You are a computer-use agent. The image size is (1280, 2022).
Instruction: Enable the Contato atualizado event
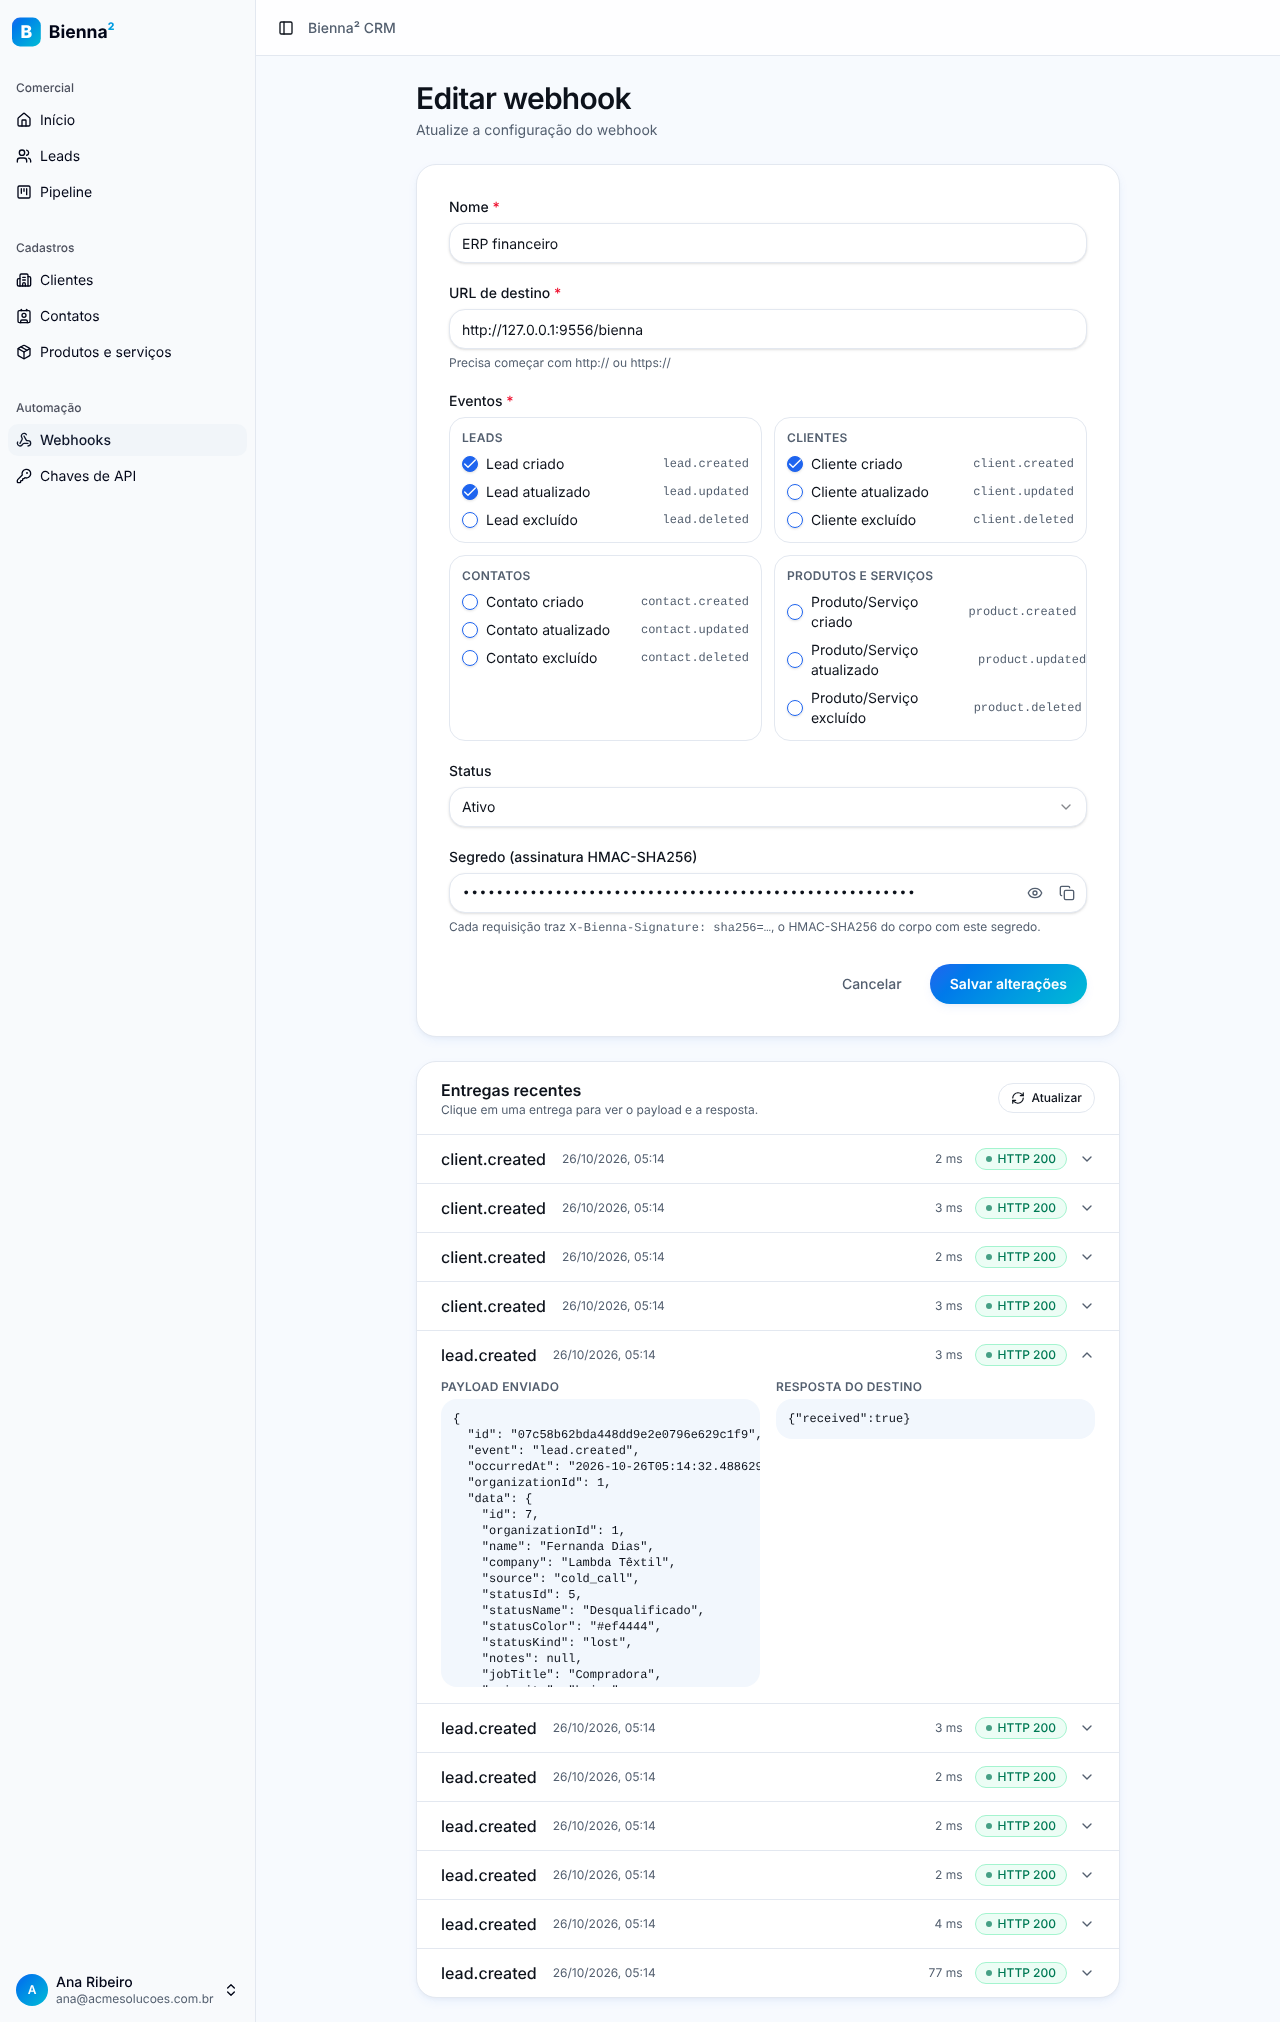point(470,630)
